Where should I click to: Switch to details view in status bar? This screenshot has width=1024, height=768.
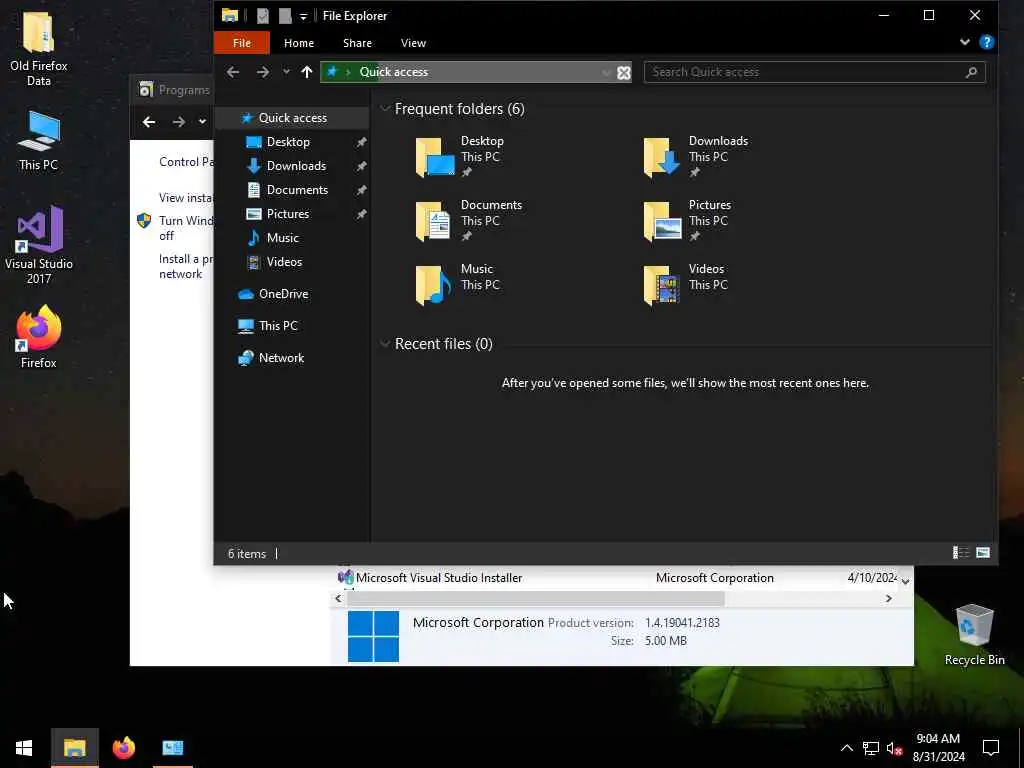click(961, 553)
